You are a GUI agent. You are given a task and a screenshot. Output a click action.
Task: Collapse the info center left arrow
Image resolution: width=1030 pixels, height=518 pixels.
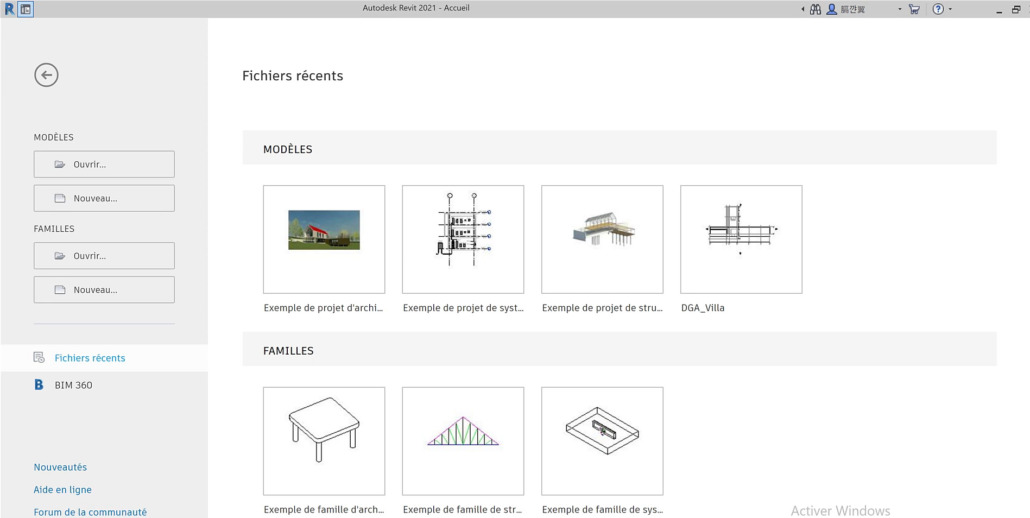point(803,9)
